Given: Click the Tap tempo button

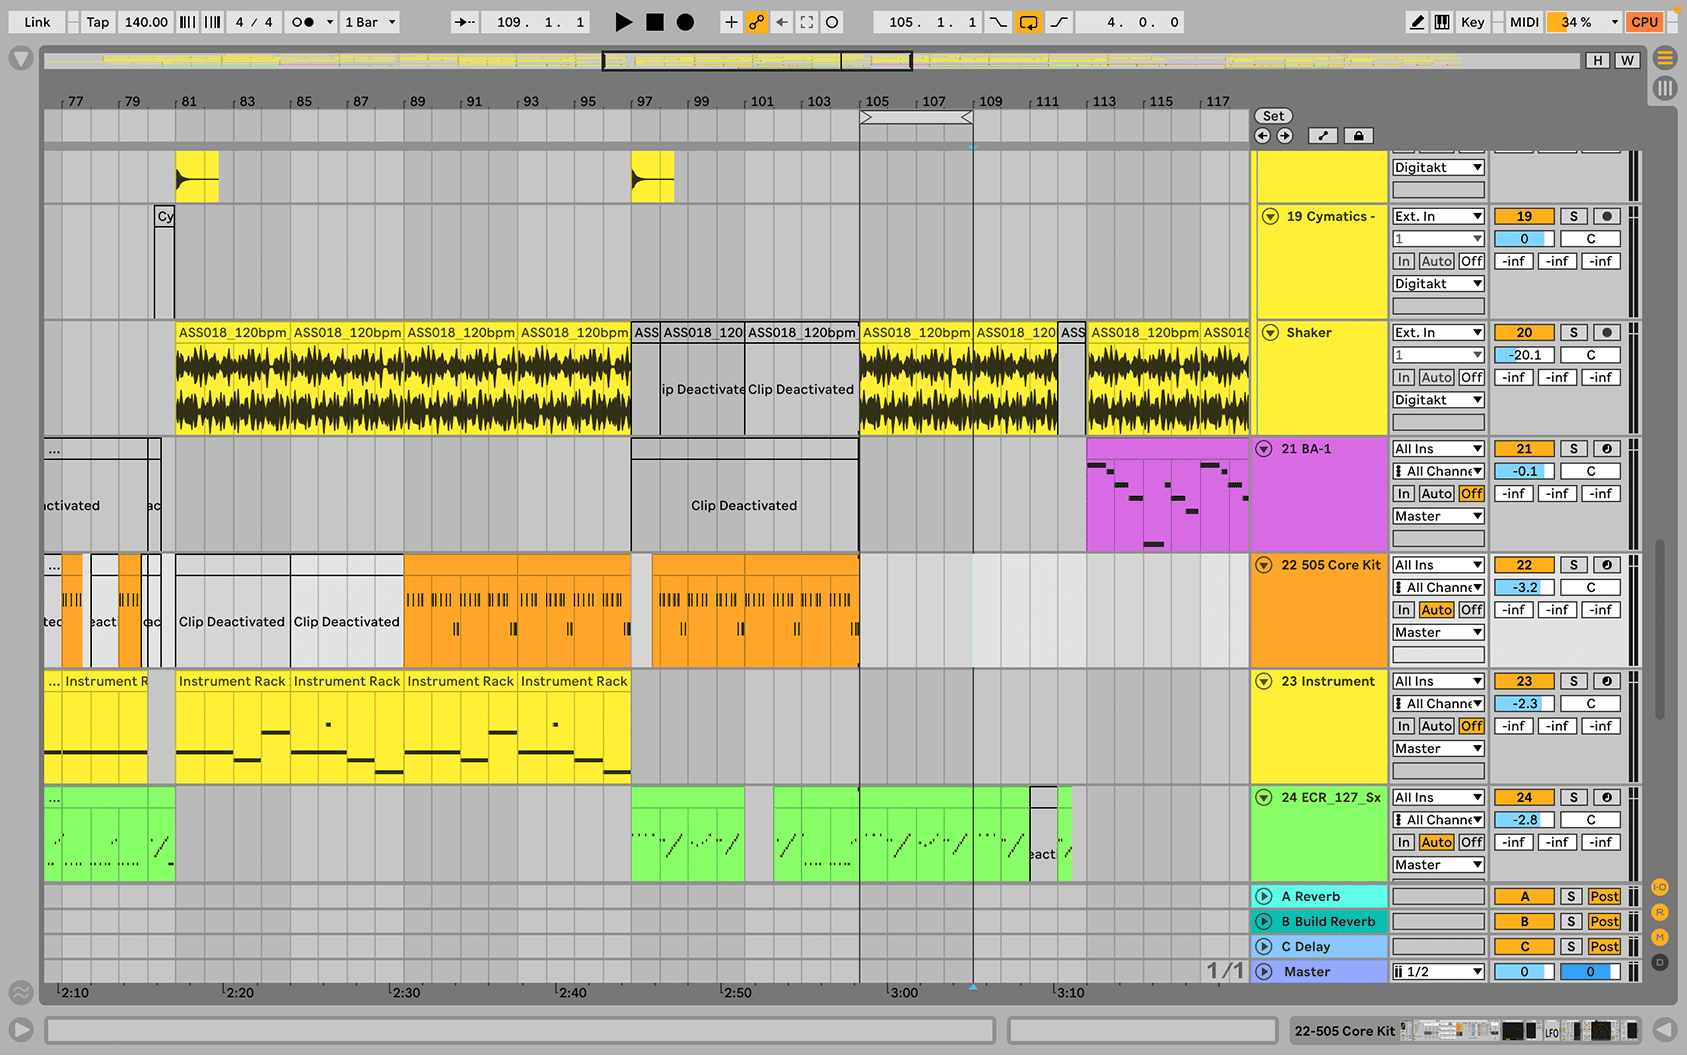Looking at the screenshot, I should click(x=97, y=22).
